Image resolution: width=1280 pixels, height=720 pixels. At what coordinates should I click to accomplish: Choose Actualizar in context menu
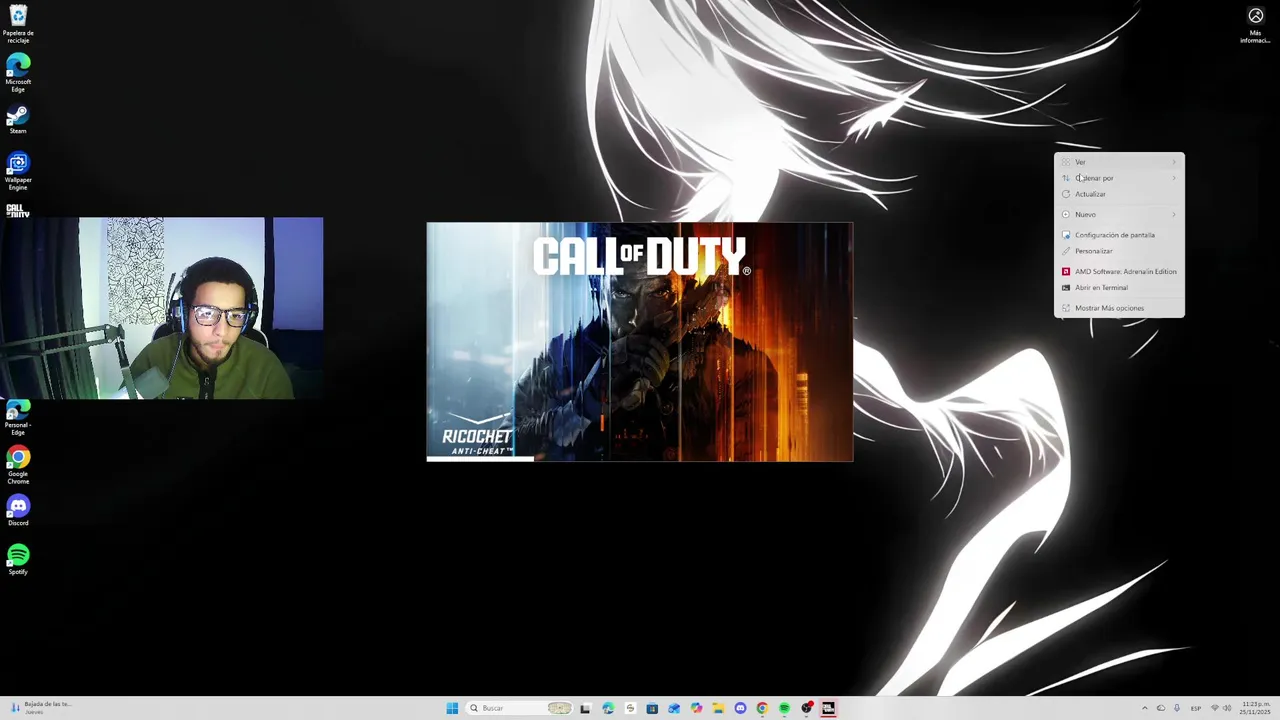1119,194
